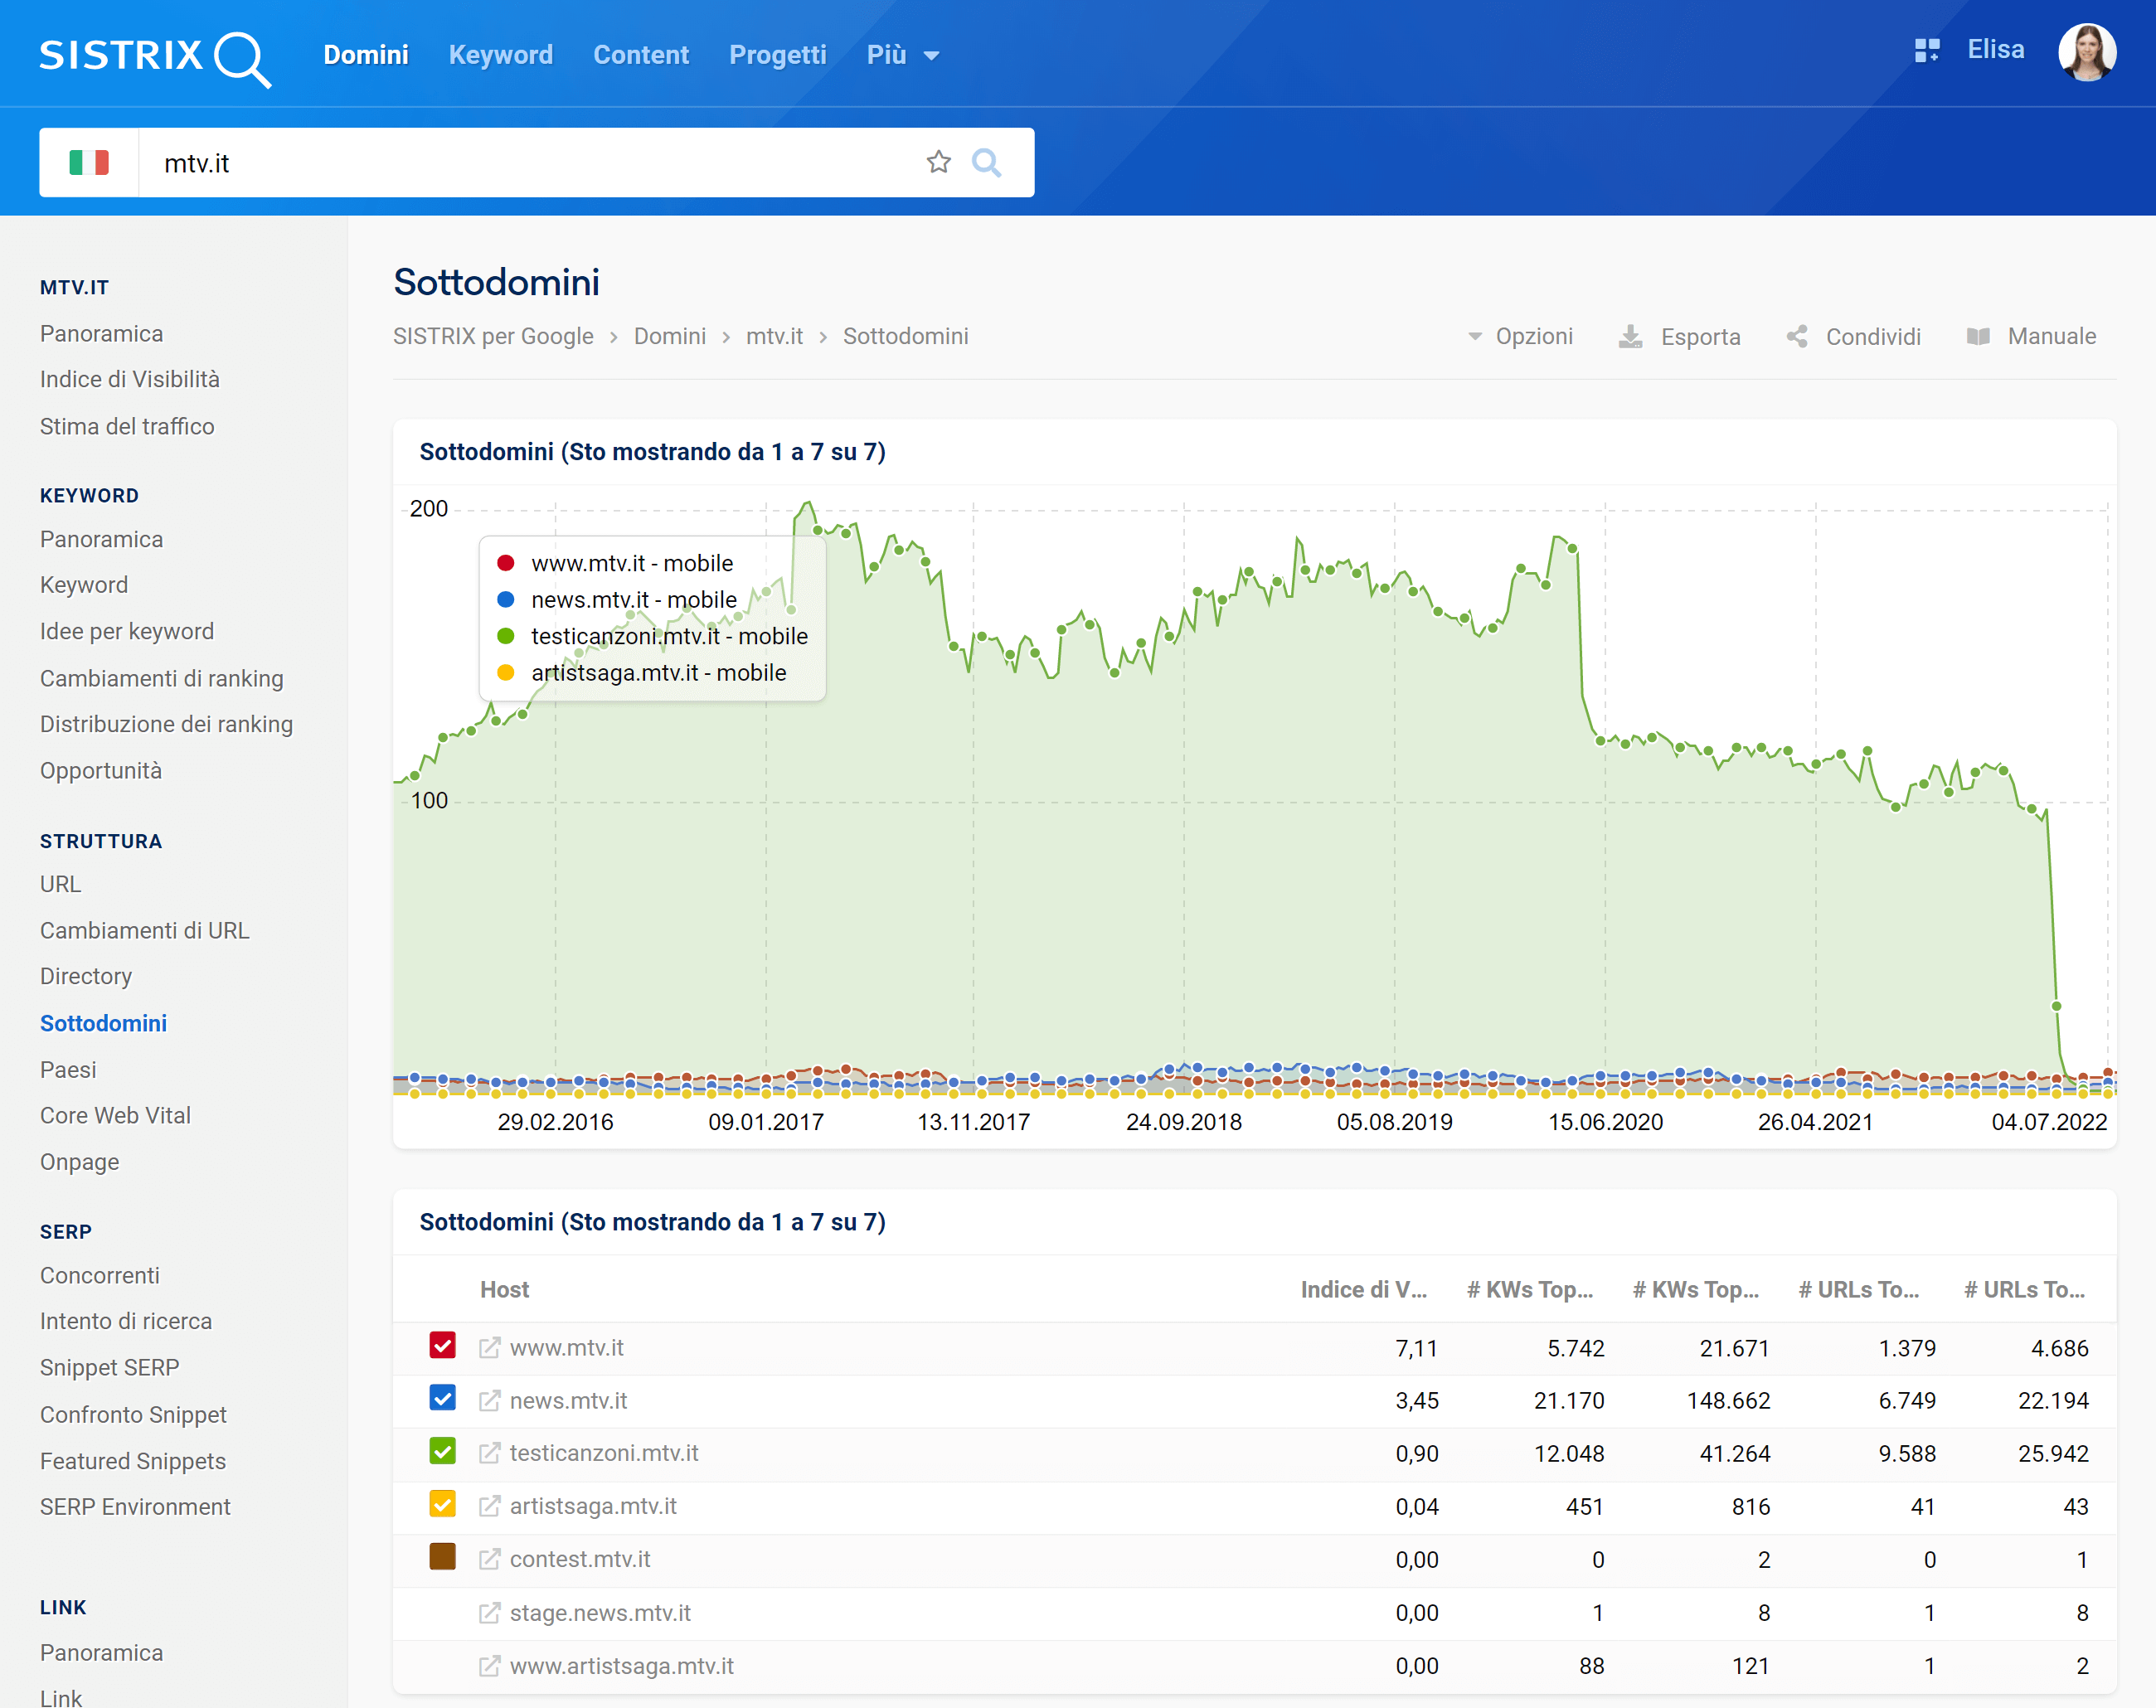Open Distribuzione dei ranking in sidebar
This screenshot has width=2156, height=1708.
(x=167, y=725)
